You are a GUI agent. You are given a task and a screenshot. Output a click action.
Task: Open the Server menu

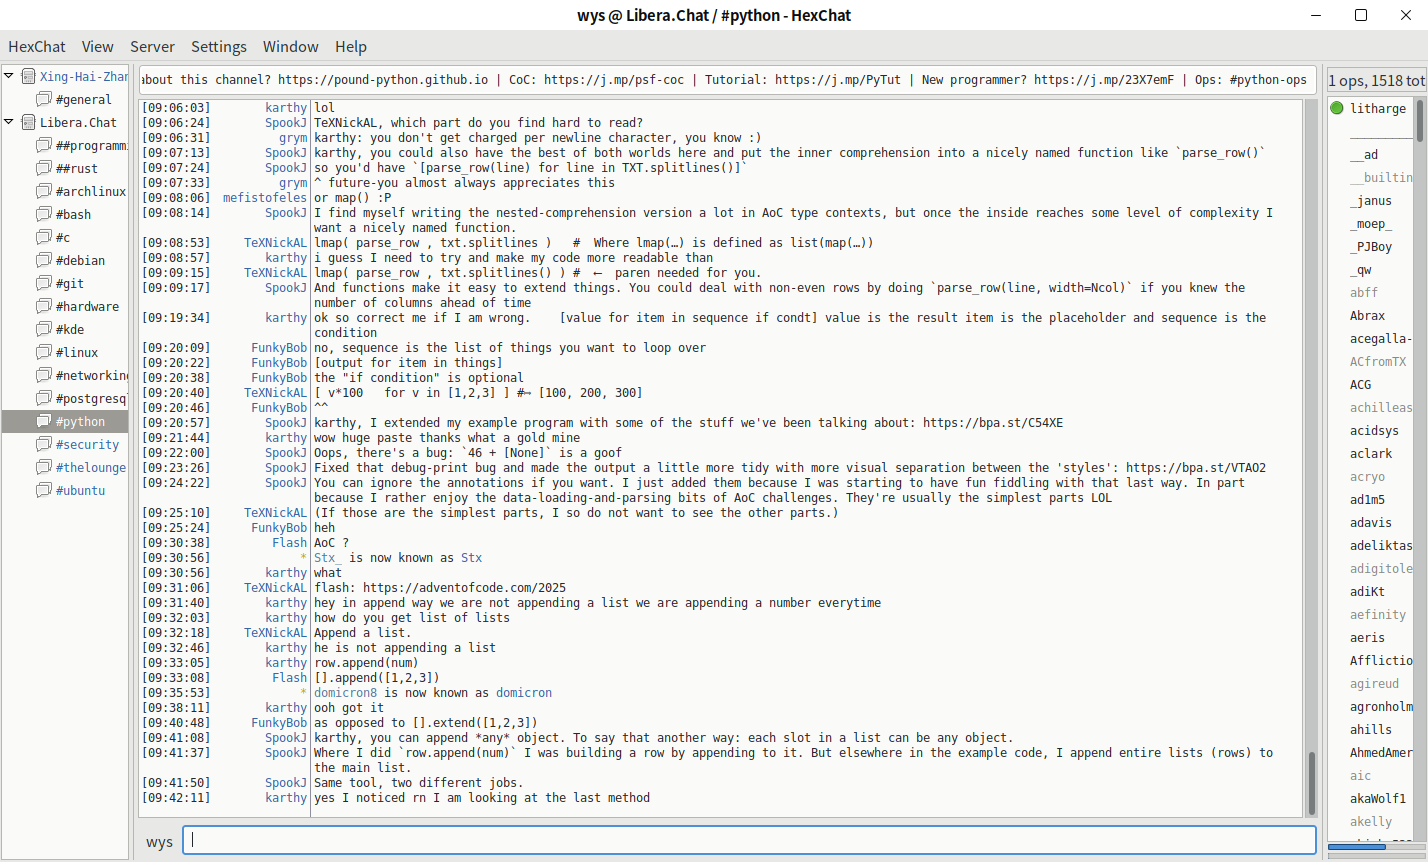152,47
